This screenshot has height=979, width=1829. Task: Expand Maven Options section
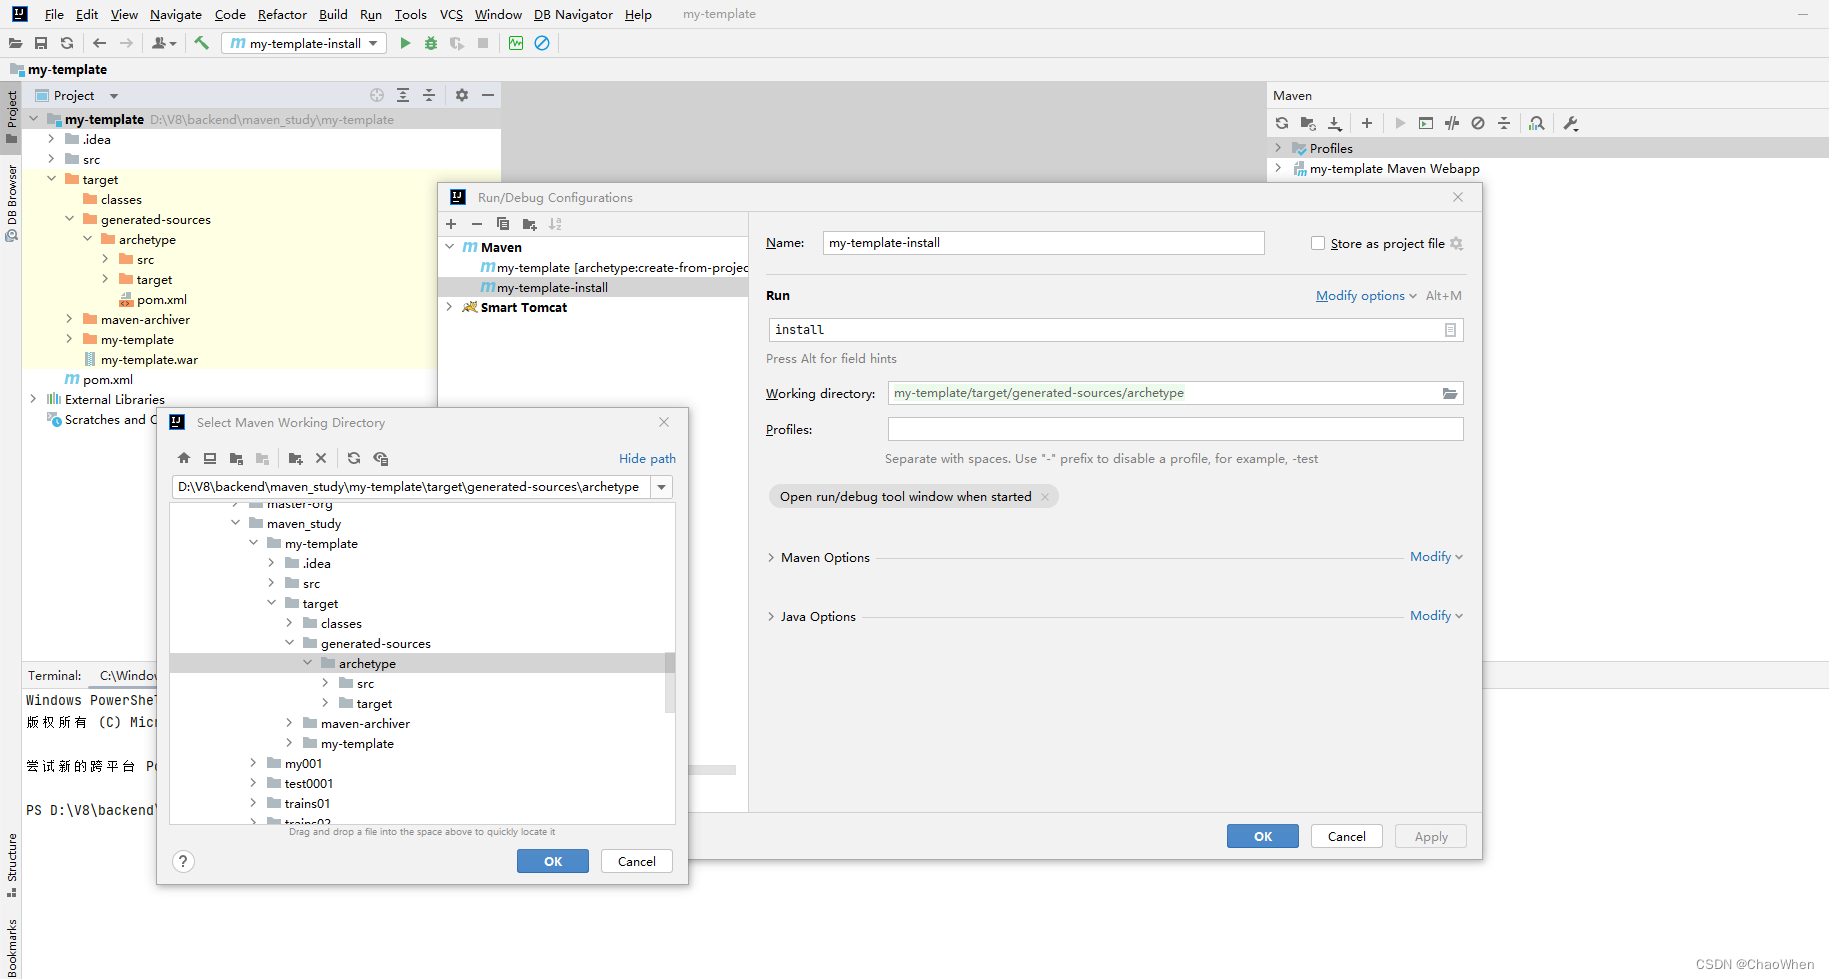(x=771, y=558)
